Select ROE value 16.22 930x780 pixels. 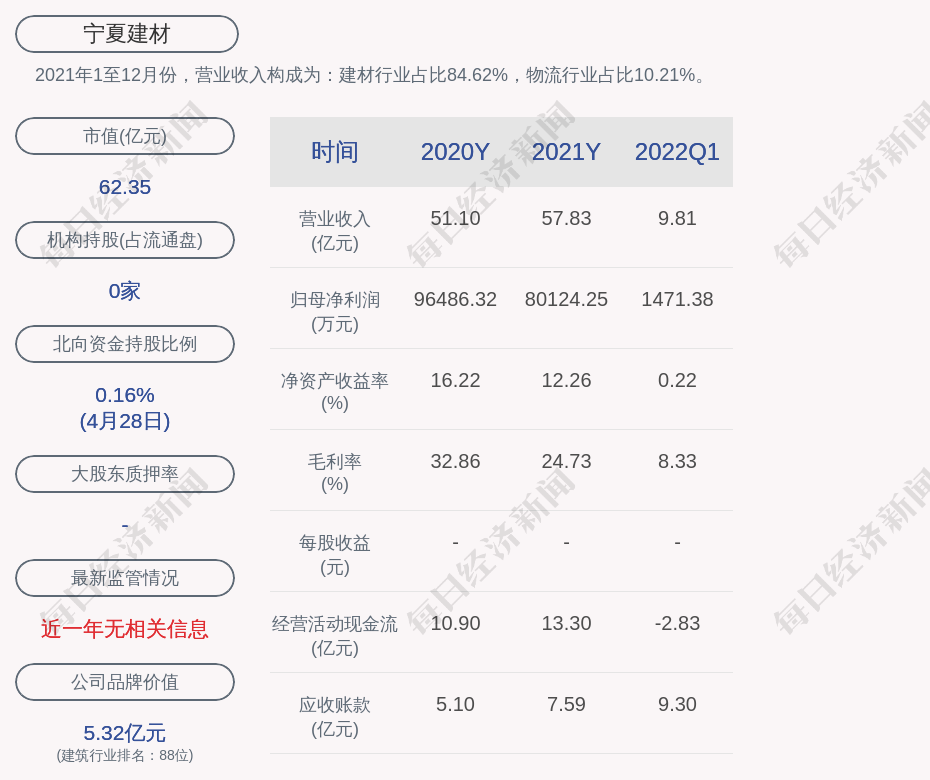click(455, 380)
